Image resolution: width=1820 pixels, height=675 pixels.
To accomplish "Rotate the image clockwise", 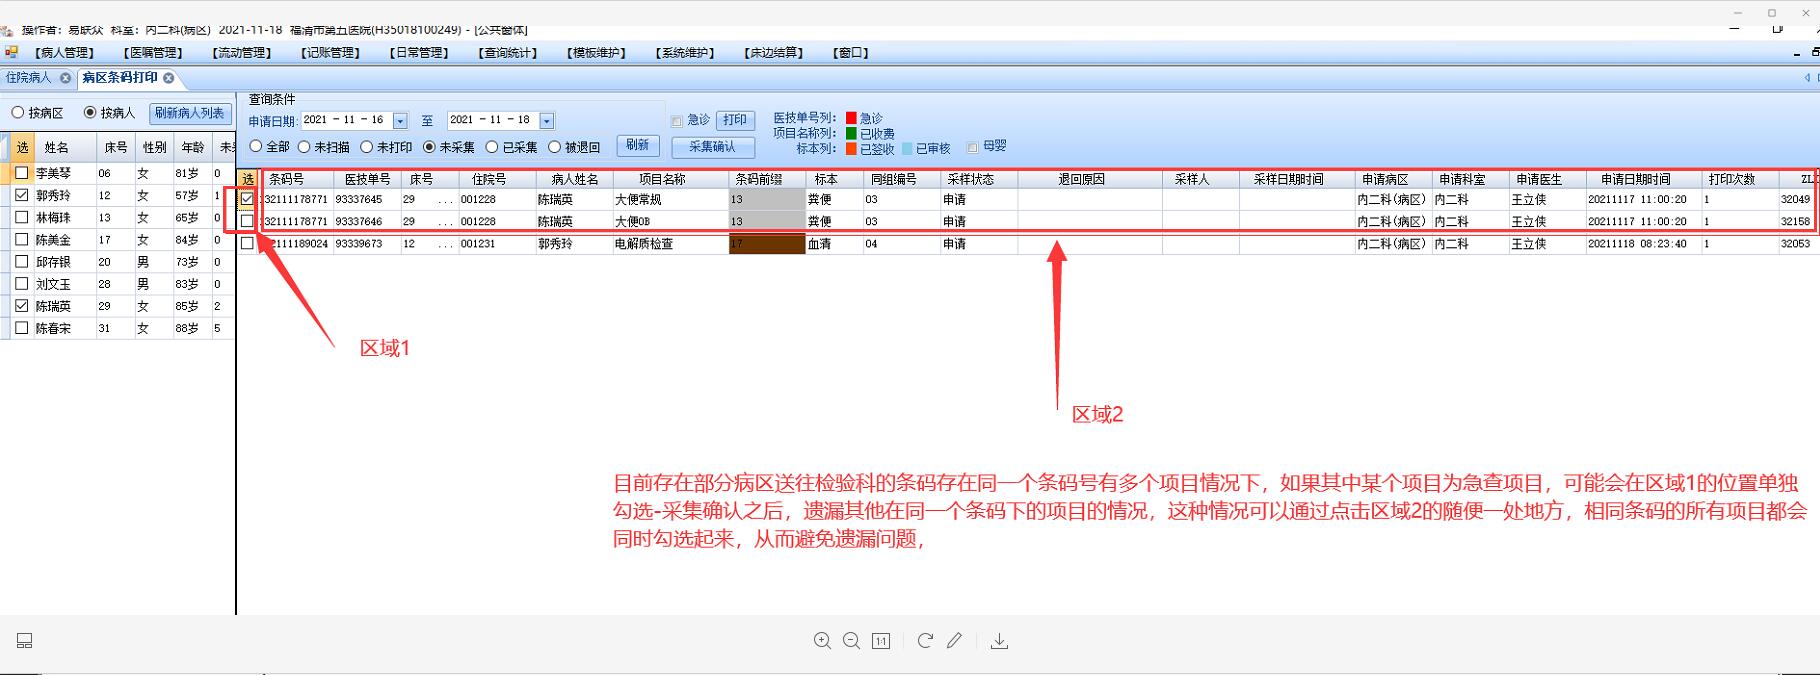I will [925, 640].
